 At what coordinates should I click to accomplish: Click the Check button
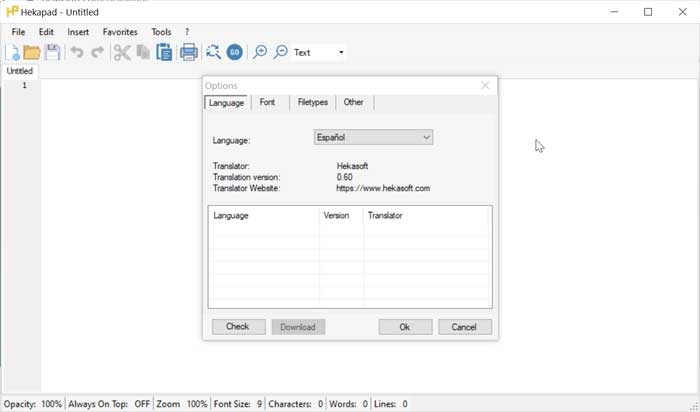coord(239,327)
